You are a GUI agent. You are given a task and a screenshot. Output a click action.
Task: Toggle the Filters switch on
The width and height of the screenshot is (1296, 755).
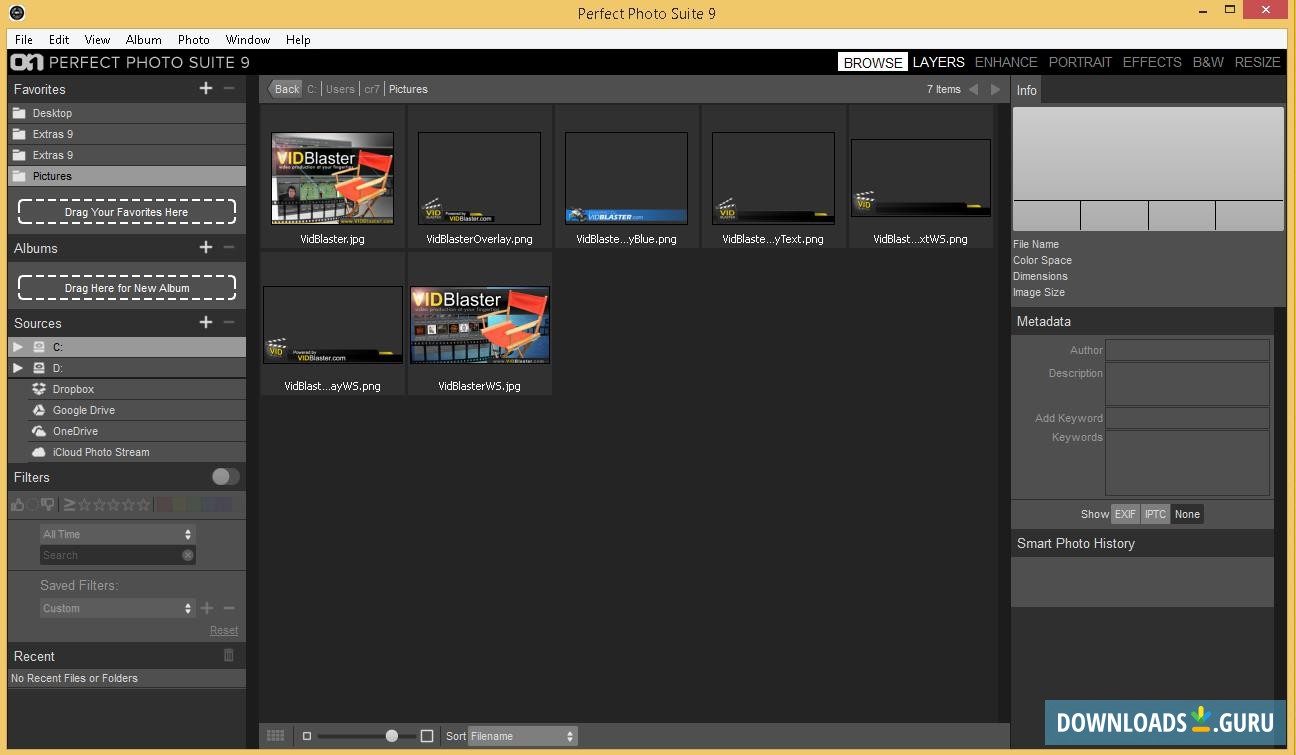[225, 477]
